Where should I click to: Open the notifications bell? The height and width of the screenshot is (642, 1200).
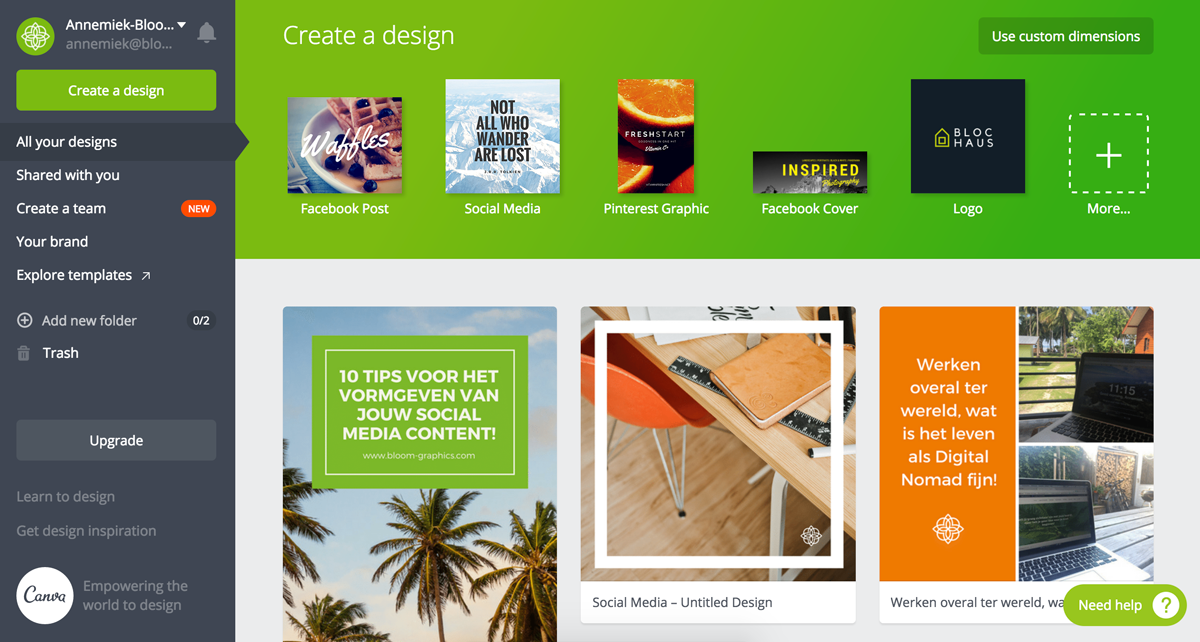pos(207,33)
